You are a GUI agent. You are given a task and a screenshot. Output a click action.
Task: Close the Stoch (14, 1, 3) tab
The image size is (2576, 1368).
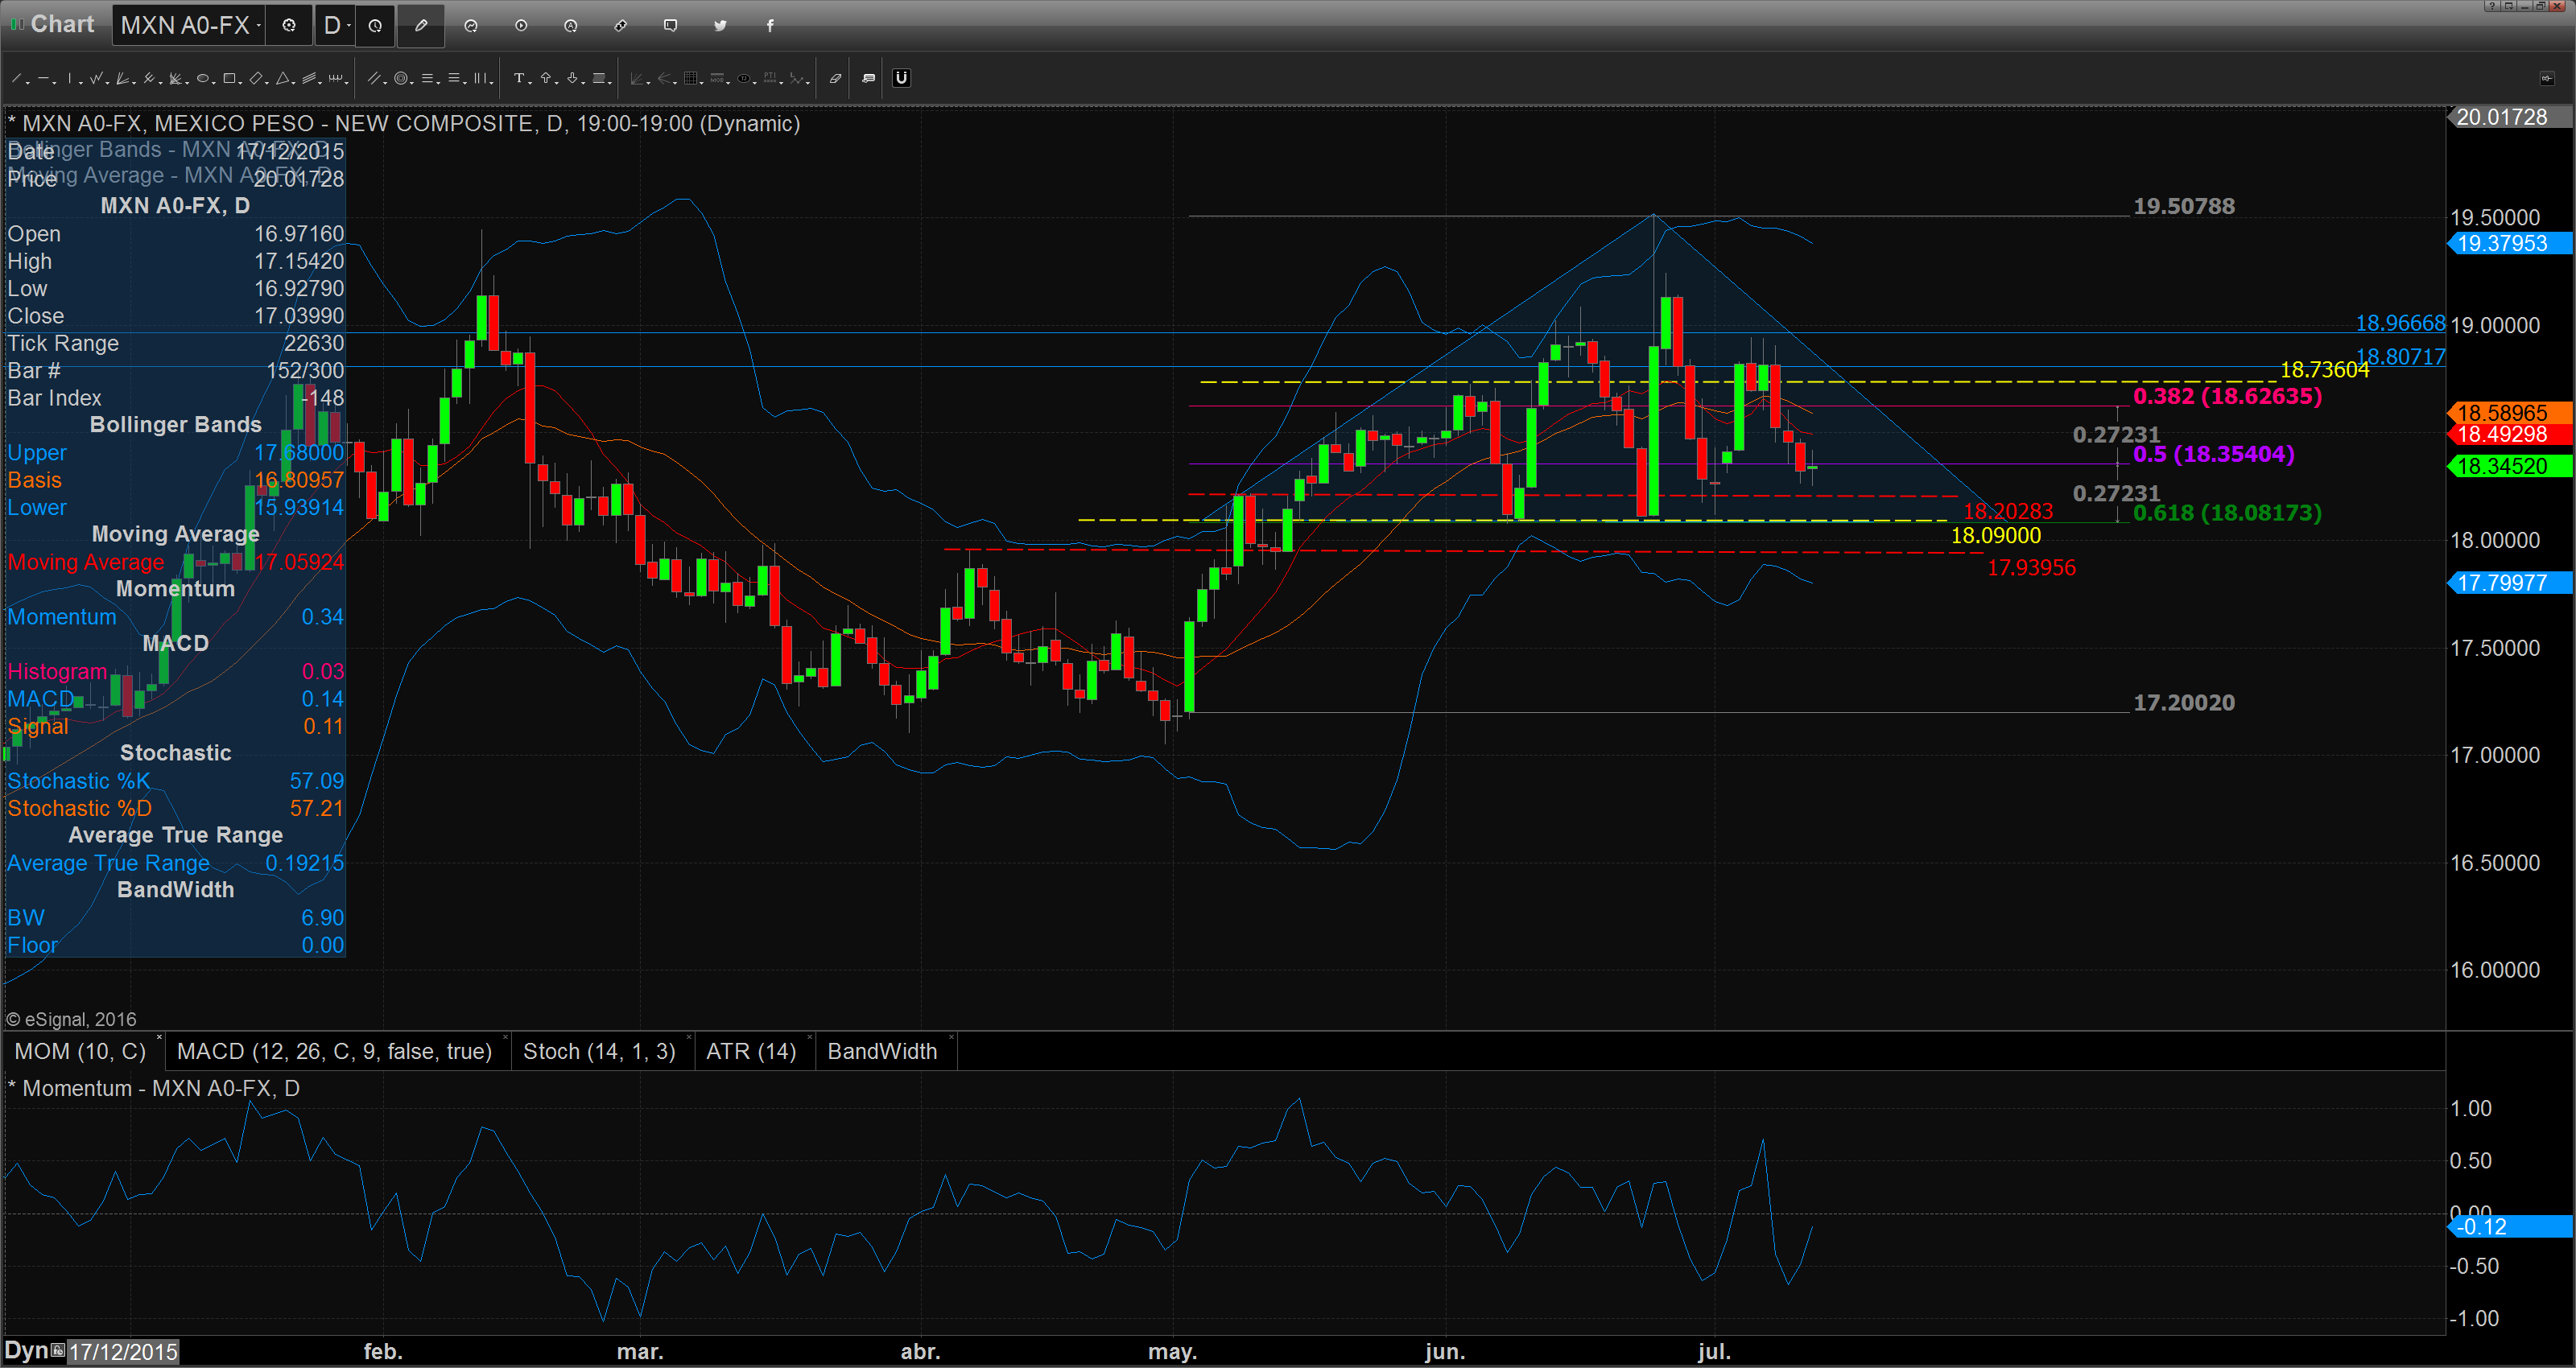[689, 1038]
